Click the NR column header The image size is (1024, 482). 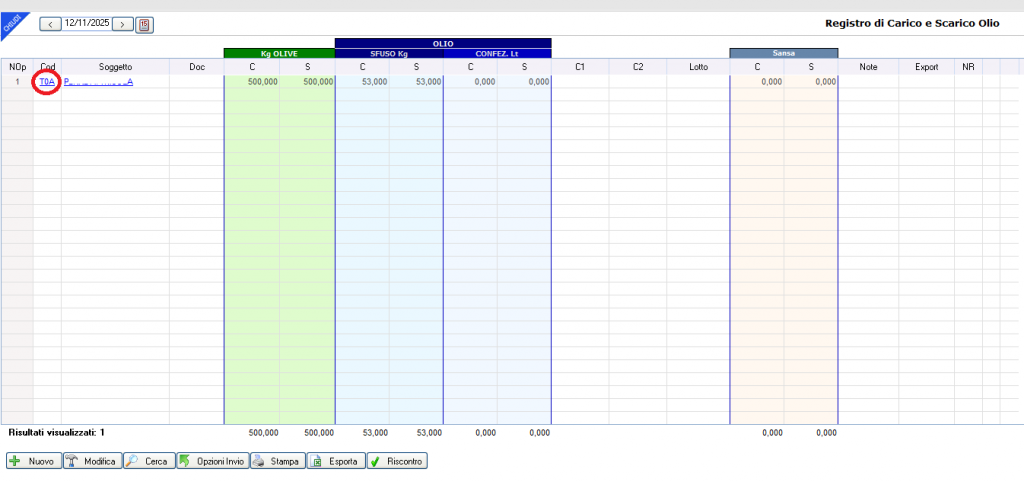point(968,67)
